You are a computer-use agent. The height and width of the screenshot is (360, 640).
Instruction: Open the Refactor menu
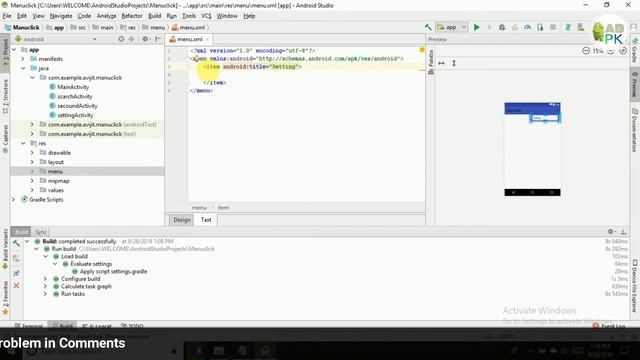click(132, 16)
